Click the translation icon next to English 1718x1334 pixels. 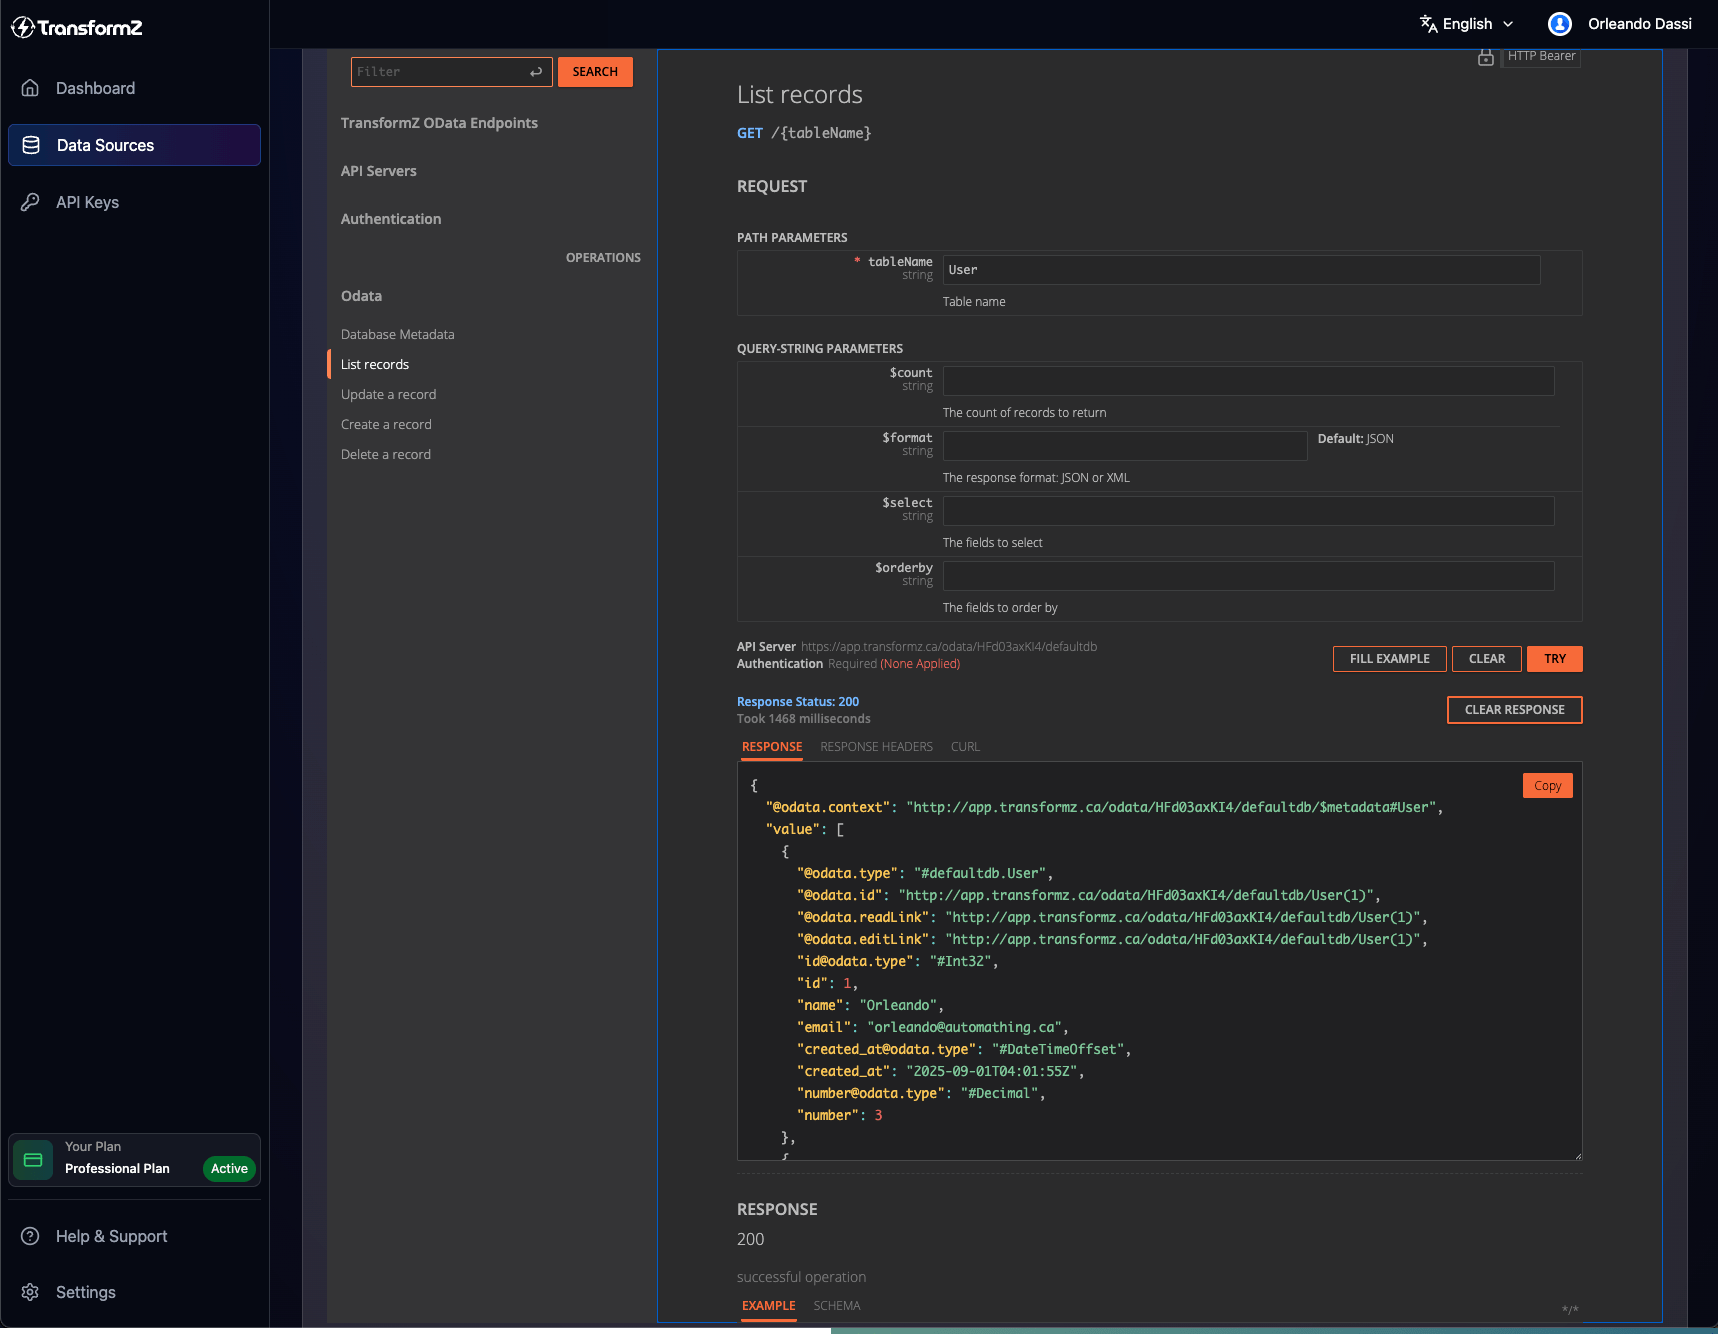(1428, 23)
